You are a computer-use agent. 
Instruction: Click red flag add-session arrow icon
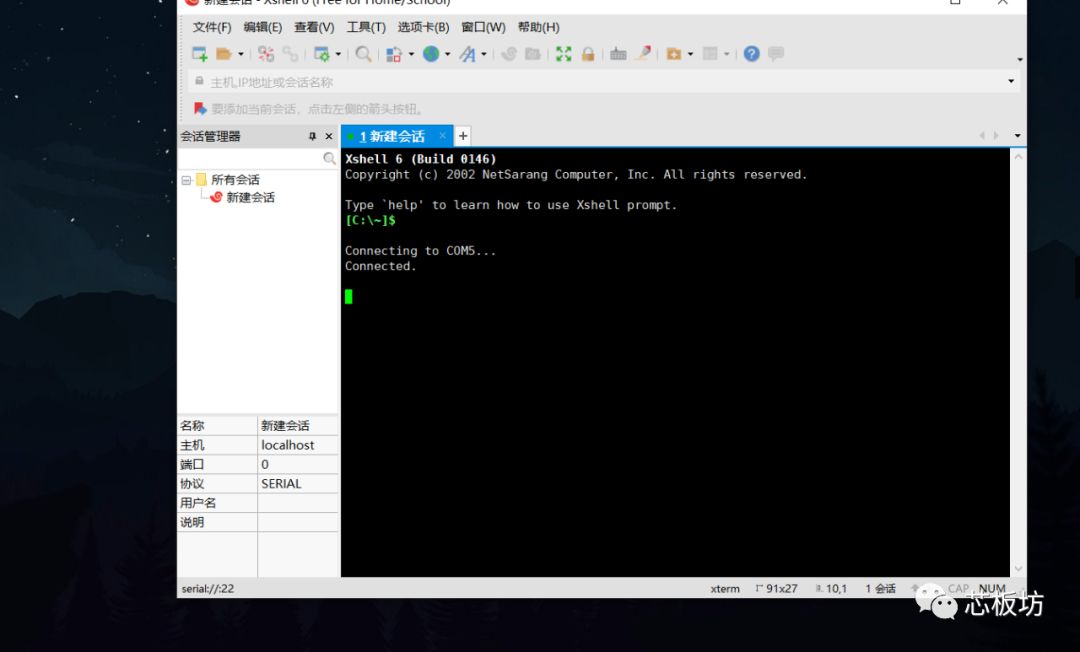[x=200, y=108]
